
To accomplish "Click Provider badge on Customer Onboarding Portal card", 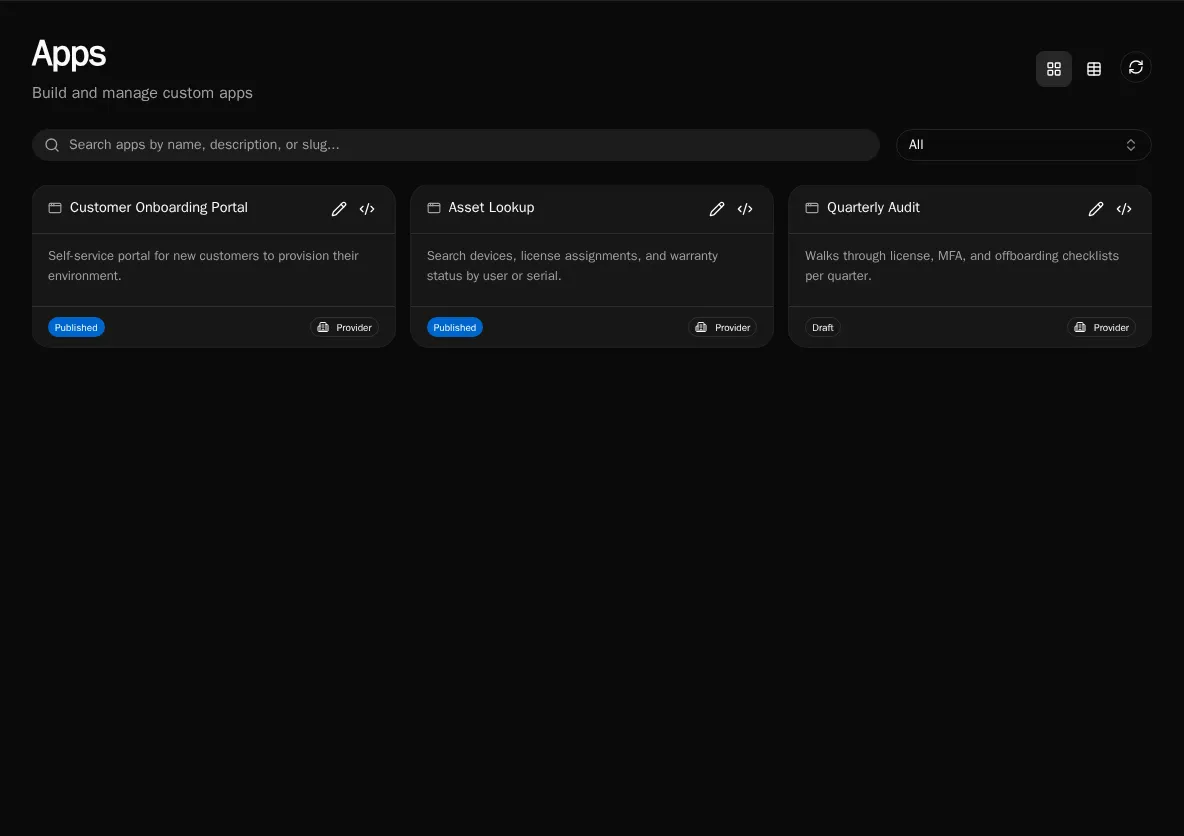I will point(344,327).
